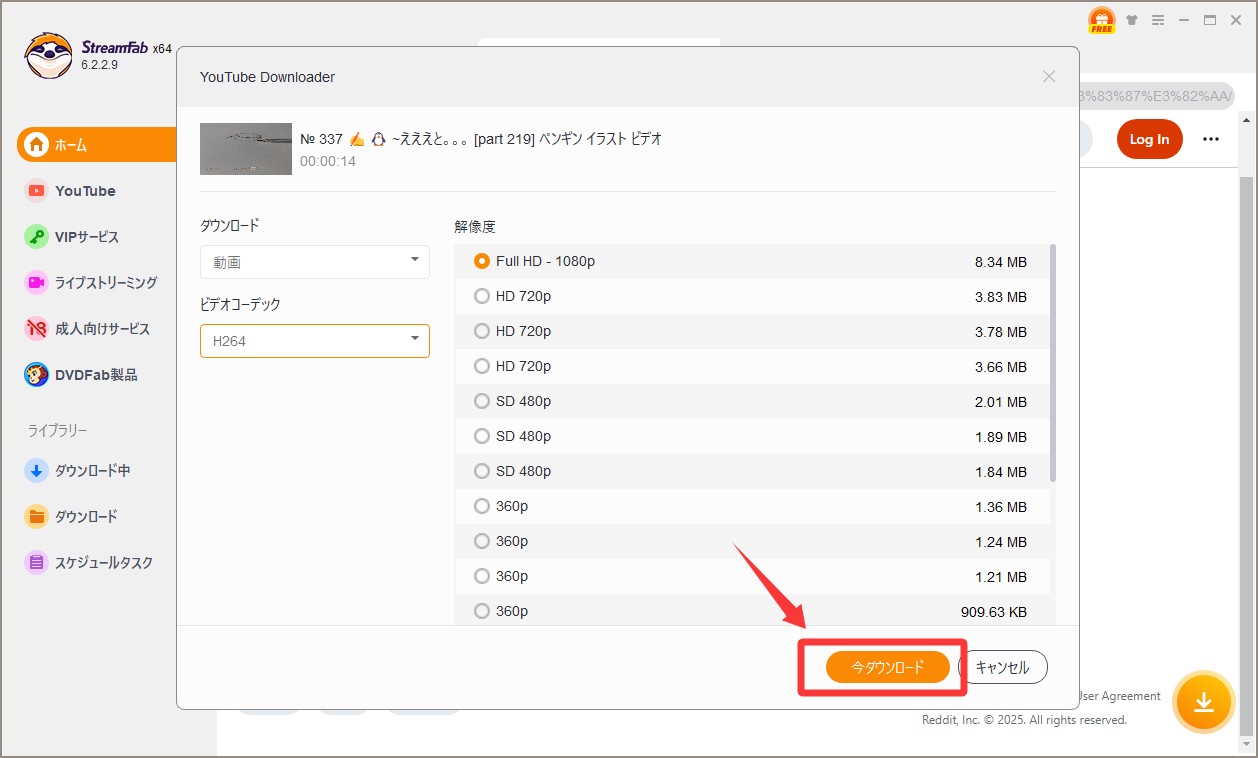
Task: Open the three-dot more menu beside Log In
Action: pos(1211,139)
